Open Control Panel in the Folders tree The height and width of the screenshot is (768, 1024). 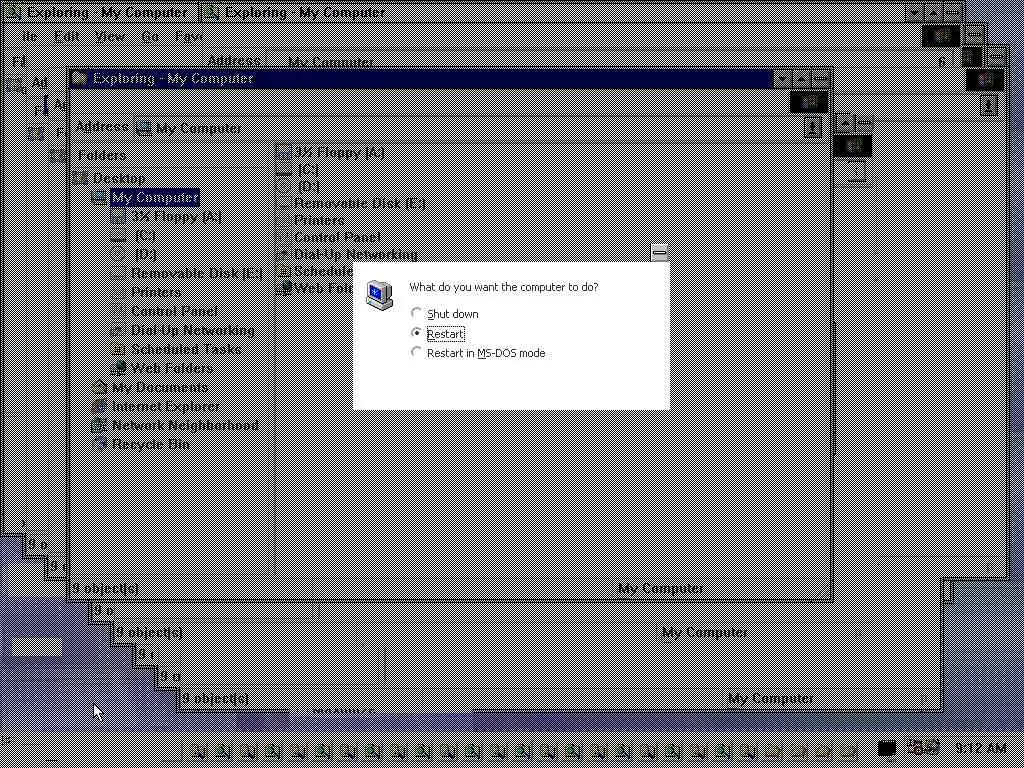point(174,311)
